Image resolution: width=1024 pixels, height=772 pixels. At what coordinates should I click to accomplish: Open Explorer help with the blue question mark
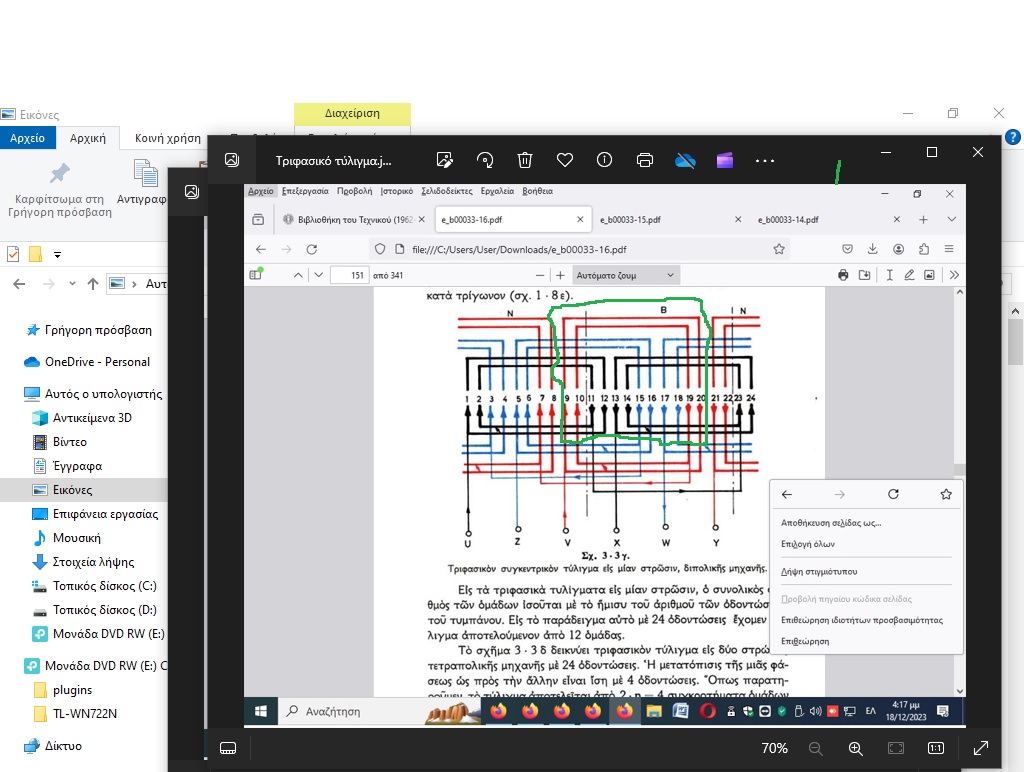coord(1013,137)
